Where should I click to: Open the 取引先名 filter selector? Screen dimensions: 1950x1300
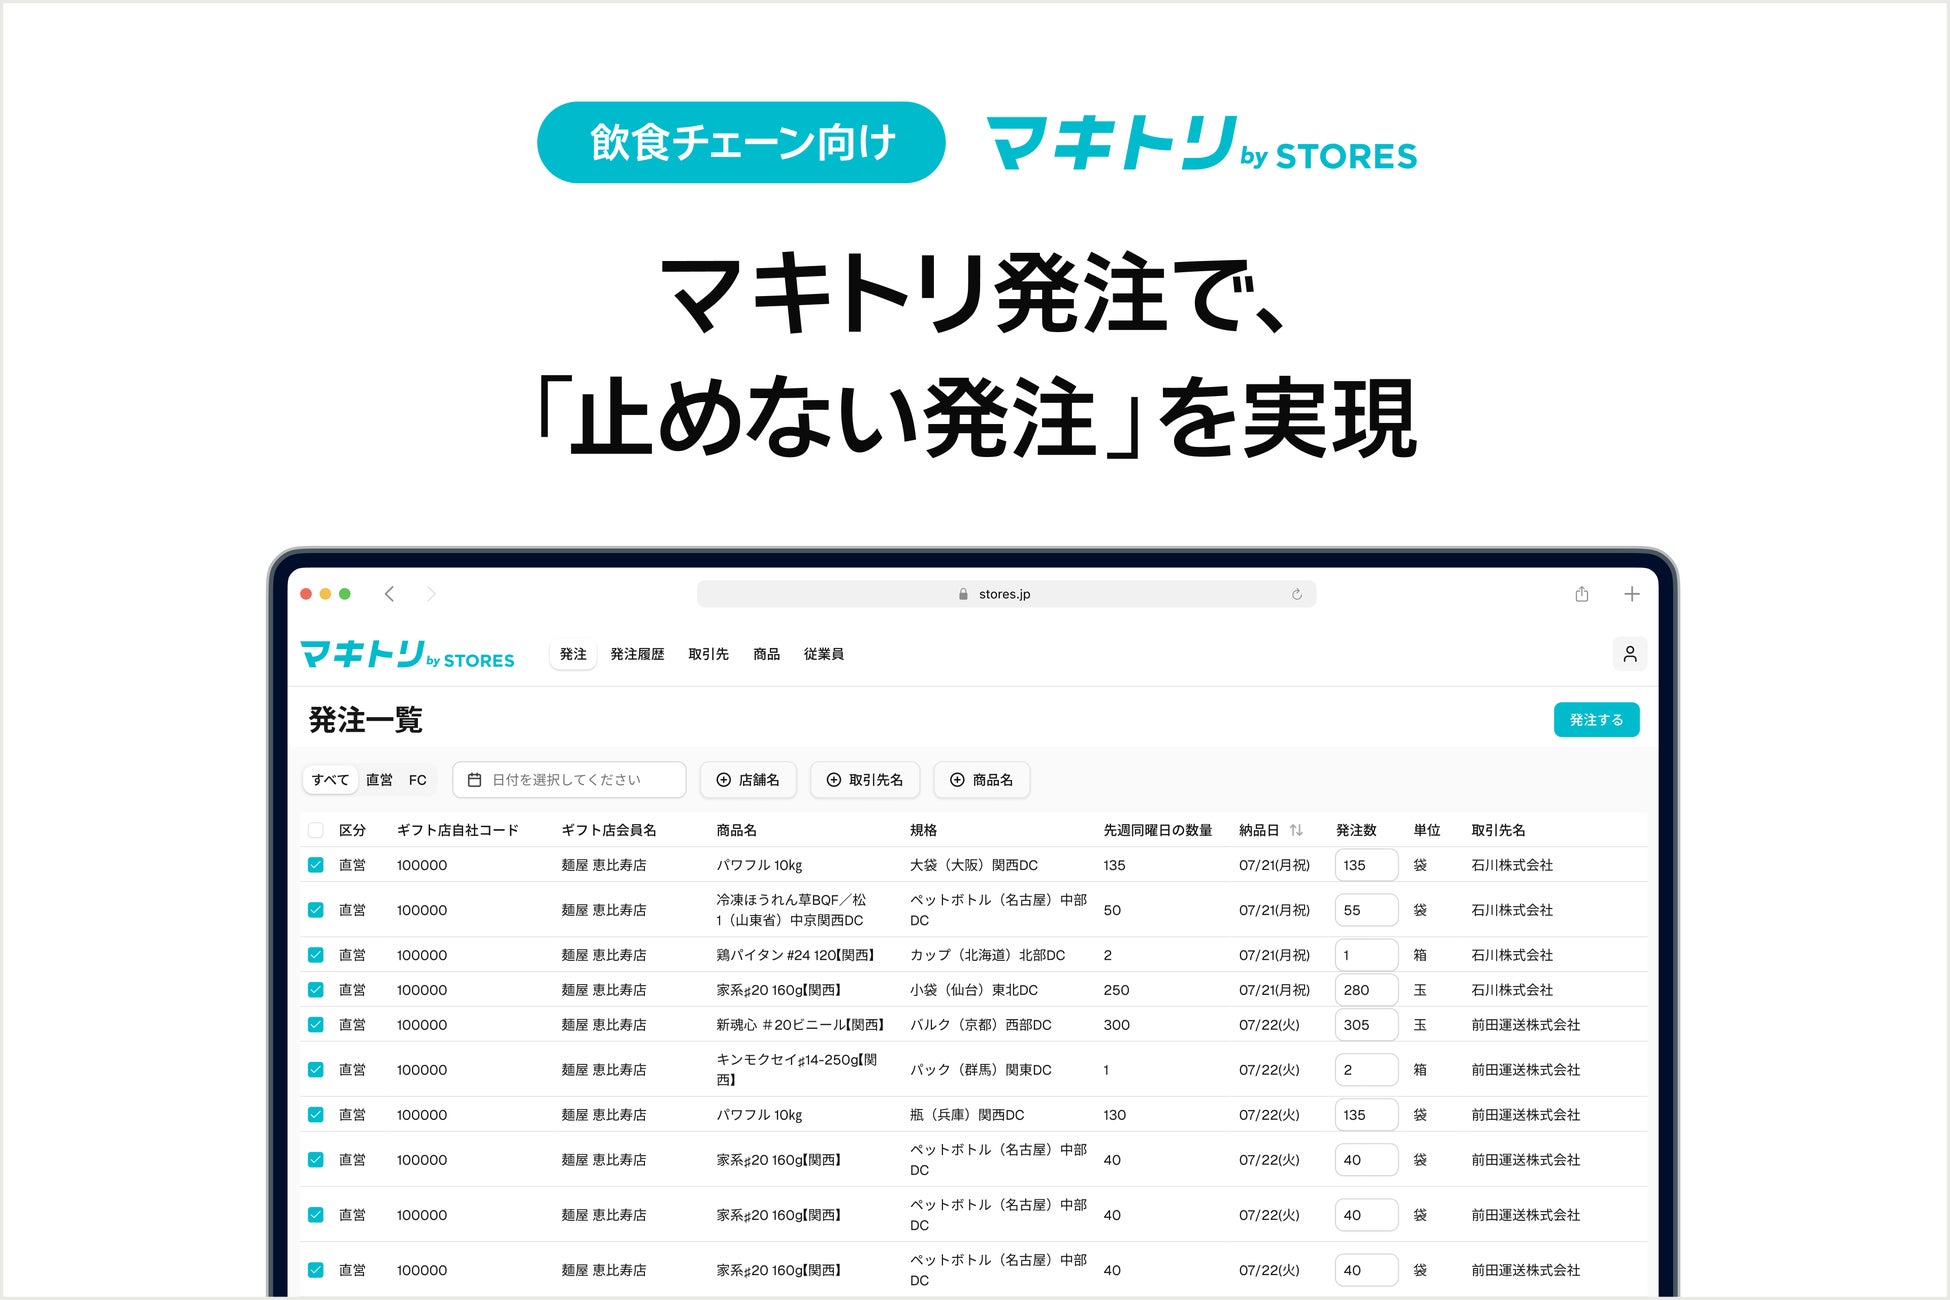coord(864,779)
